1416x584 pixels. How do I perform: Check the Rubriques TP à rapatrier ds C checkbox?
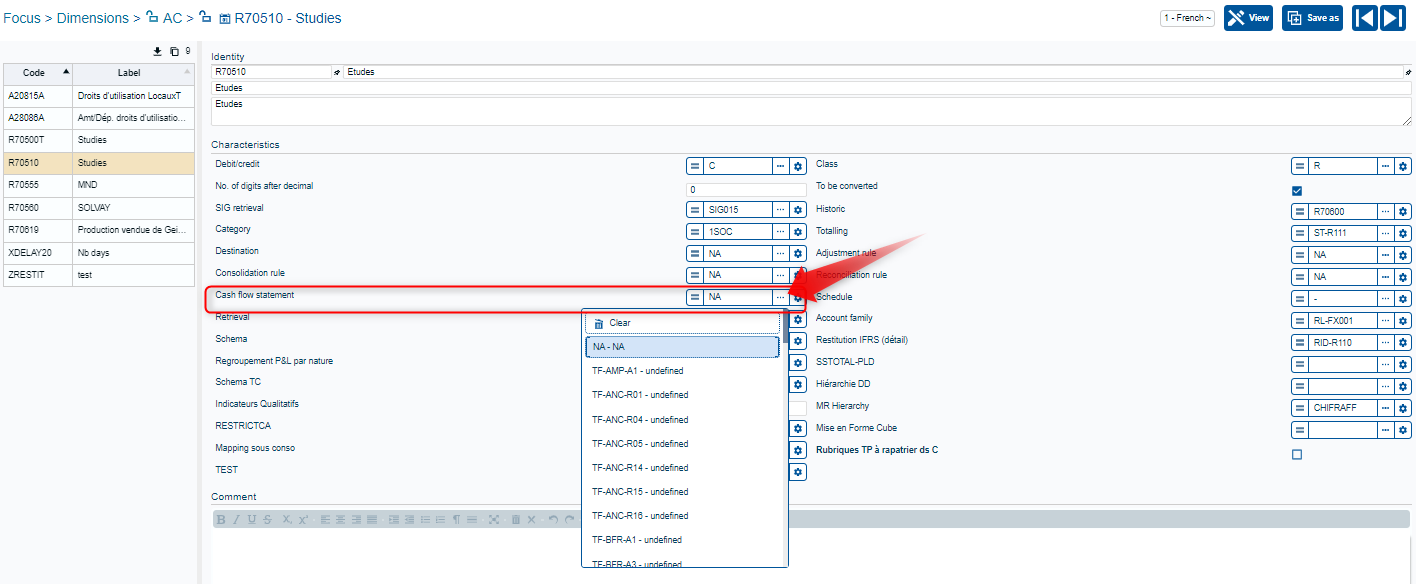[x=1297, y=454]
